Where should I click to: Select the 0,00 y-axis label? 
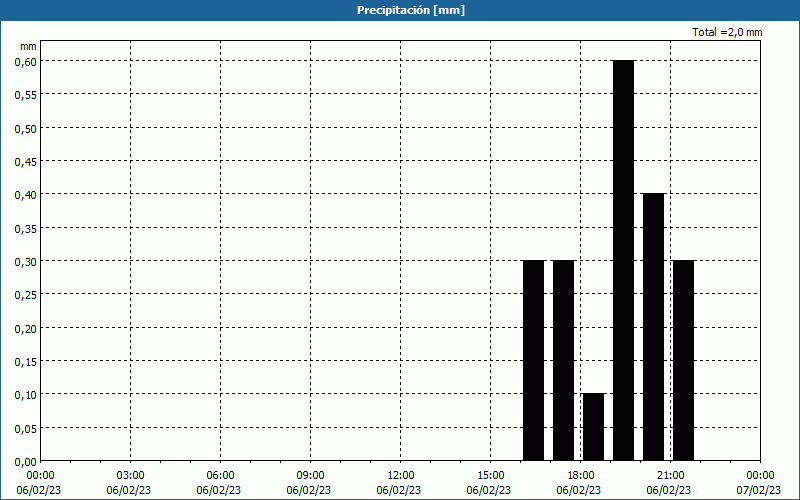click(26, 461)
